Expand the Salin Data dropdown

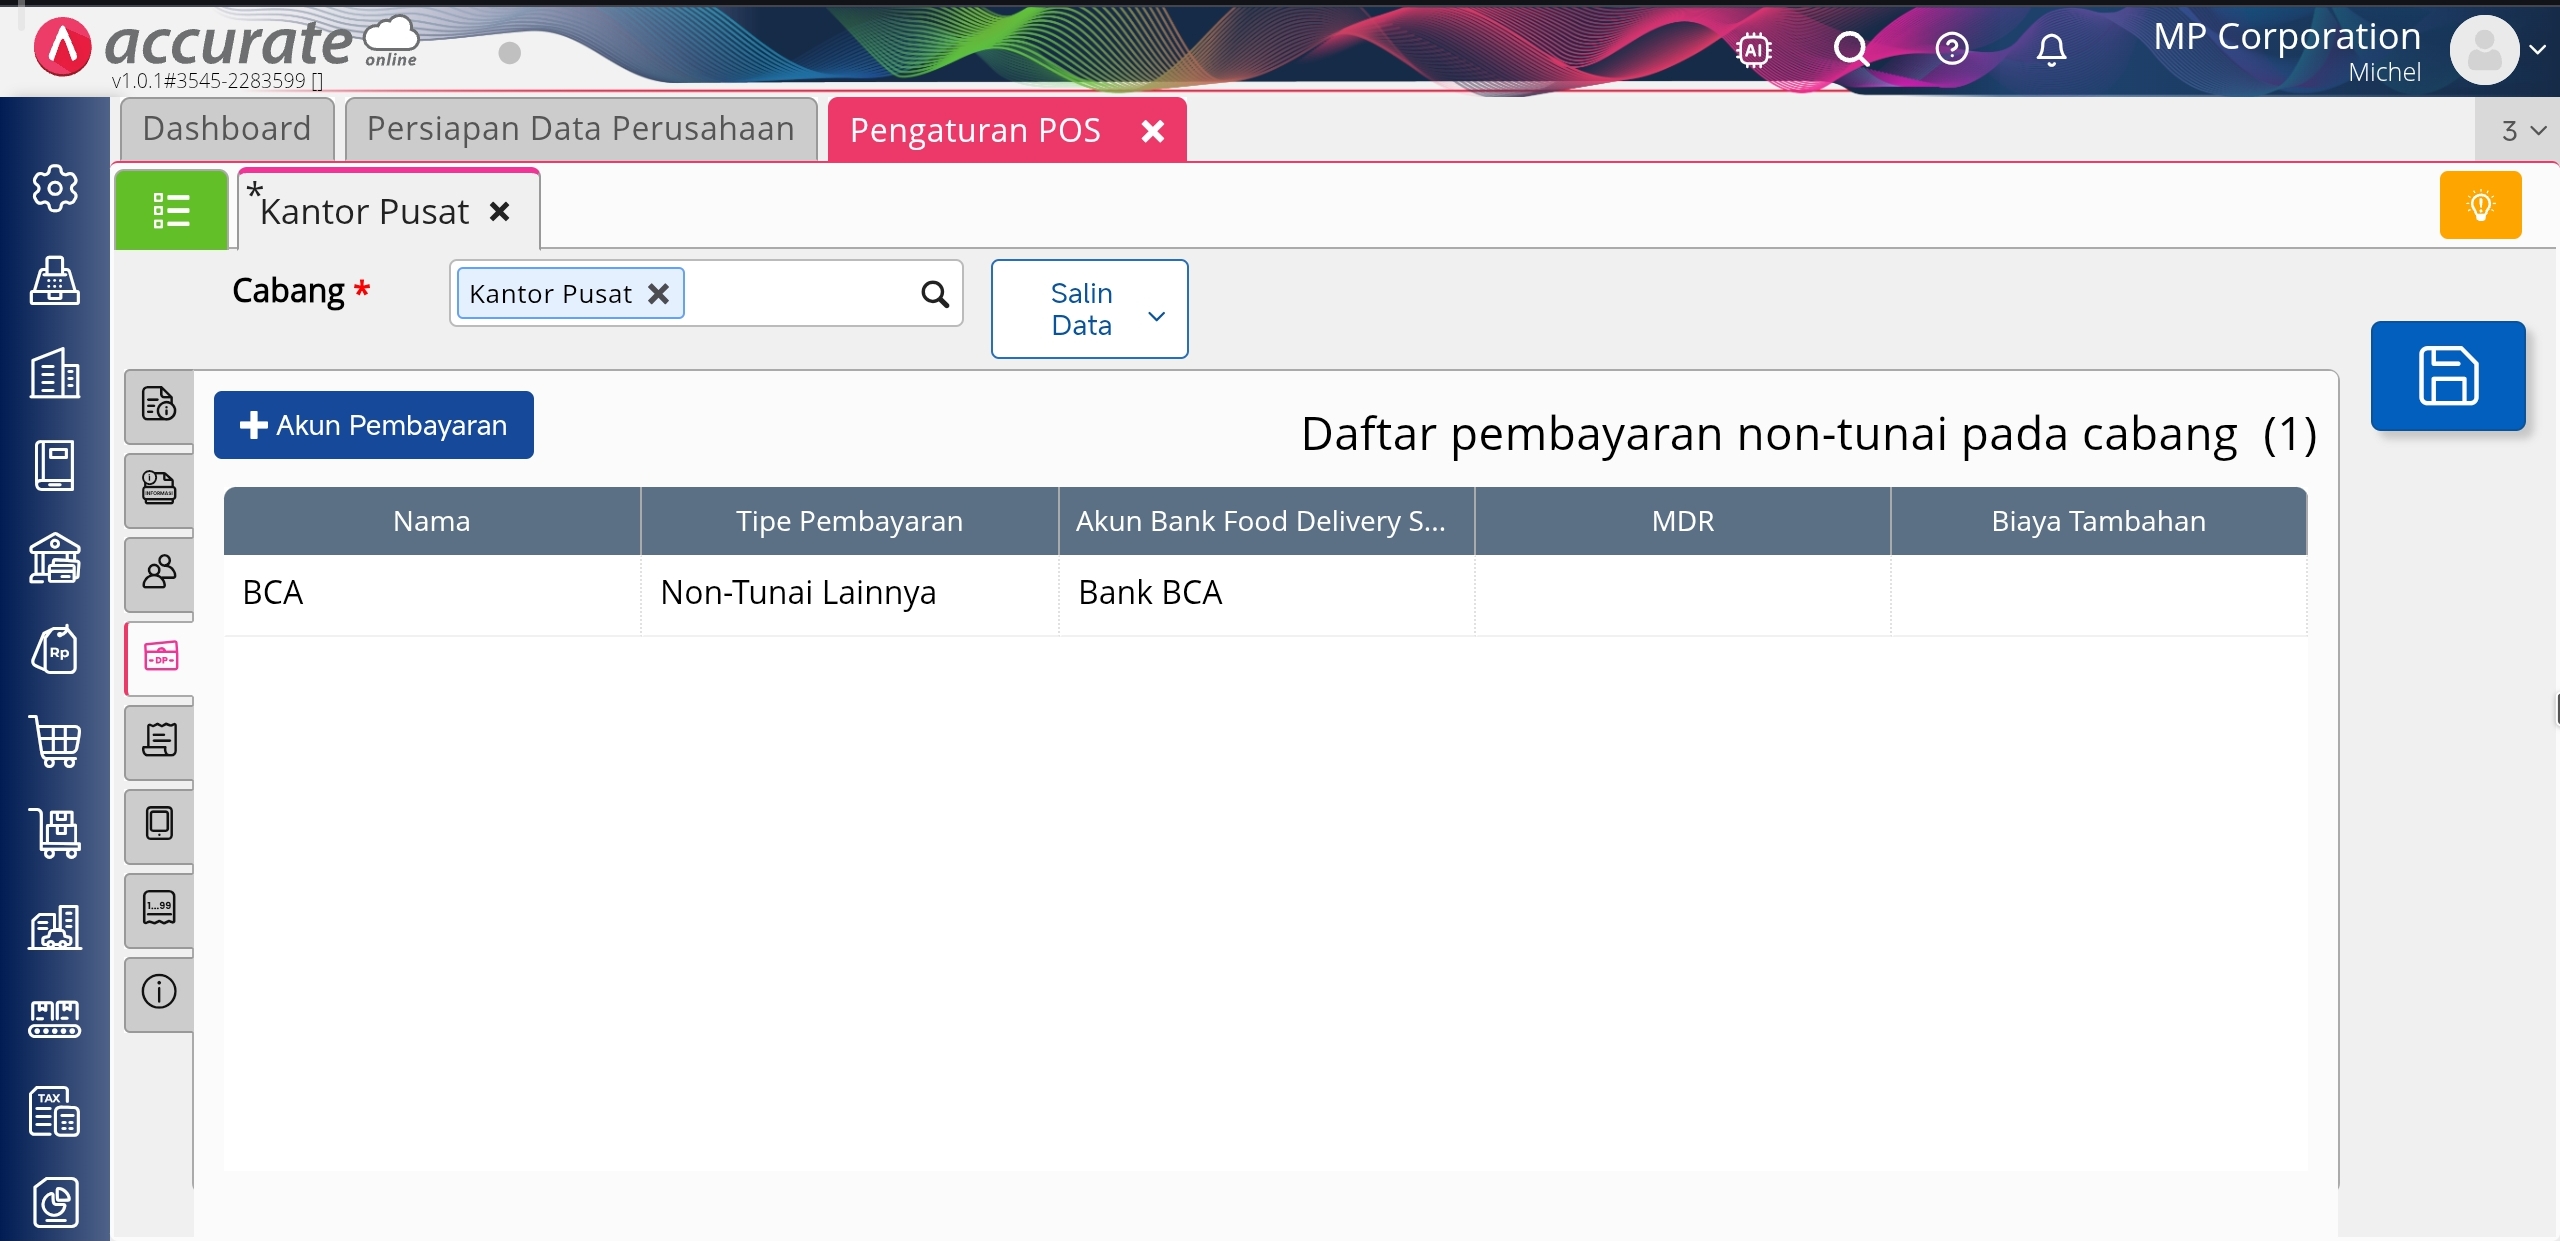pos(1089,309)
